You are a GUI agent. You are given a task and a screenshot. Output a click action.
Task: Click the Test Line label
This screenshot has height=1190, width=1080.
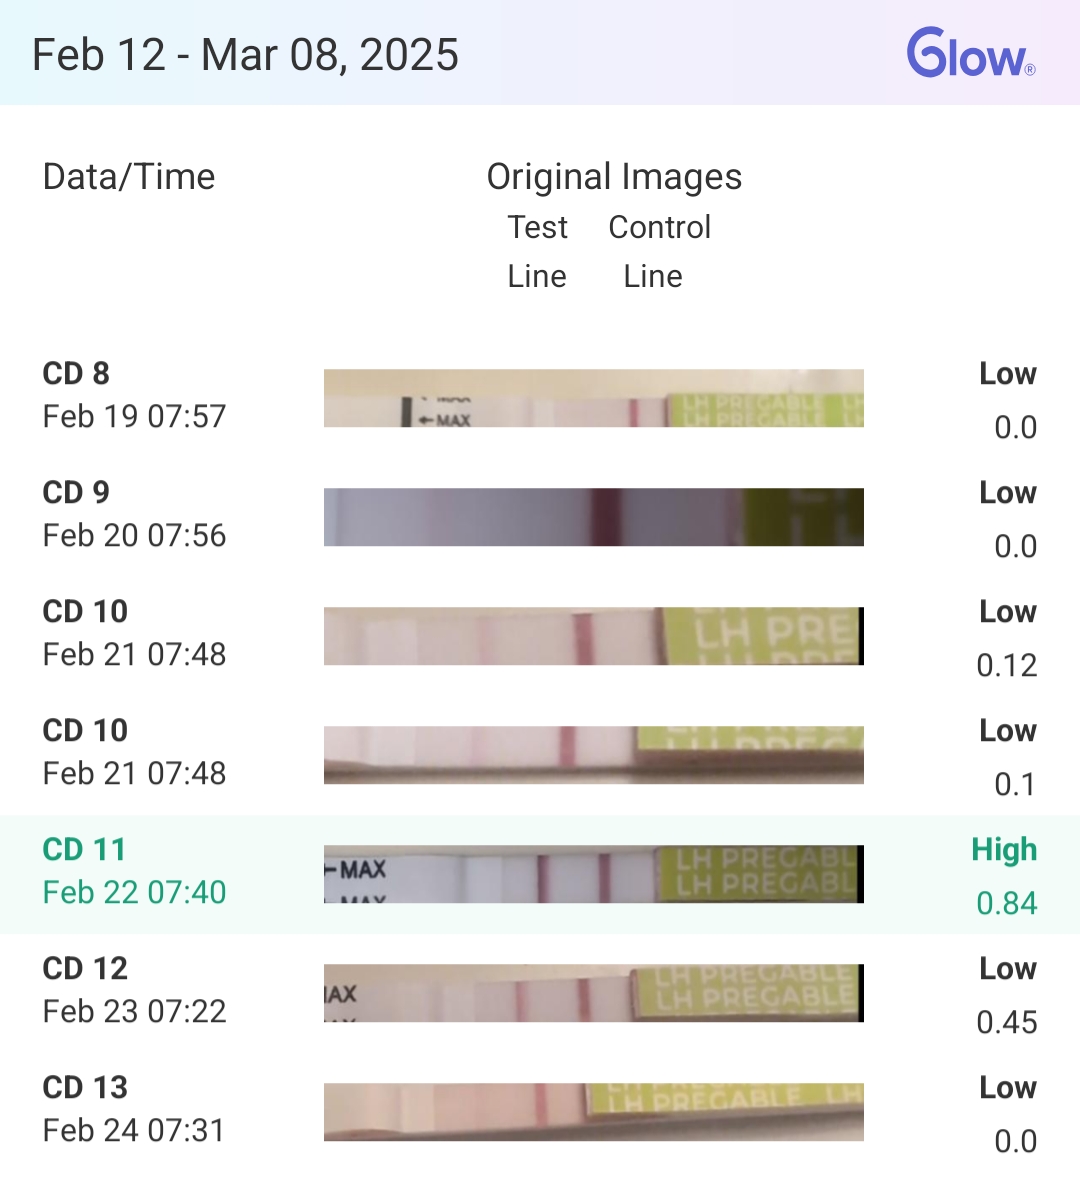(537, 251)
